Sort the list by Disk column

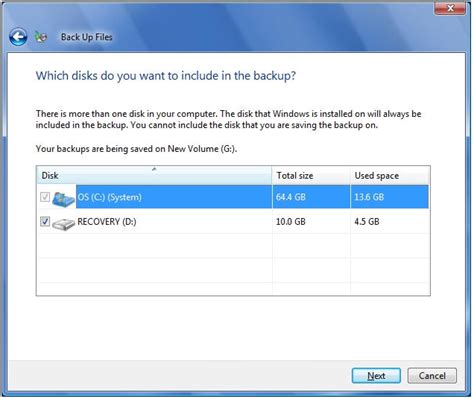pos(154,175)
